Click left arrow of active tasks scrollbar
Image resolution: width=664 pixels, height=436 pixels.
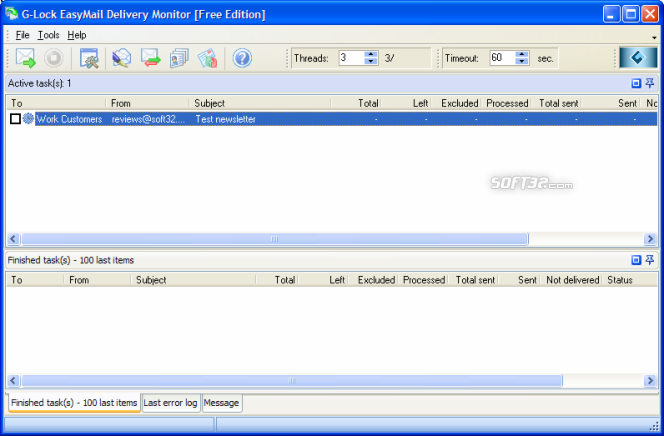13,239
